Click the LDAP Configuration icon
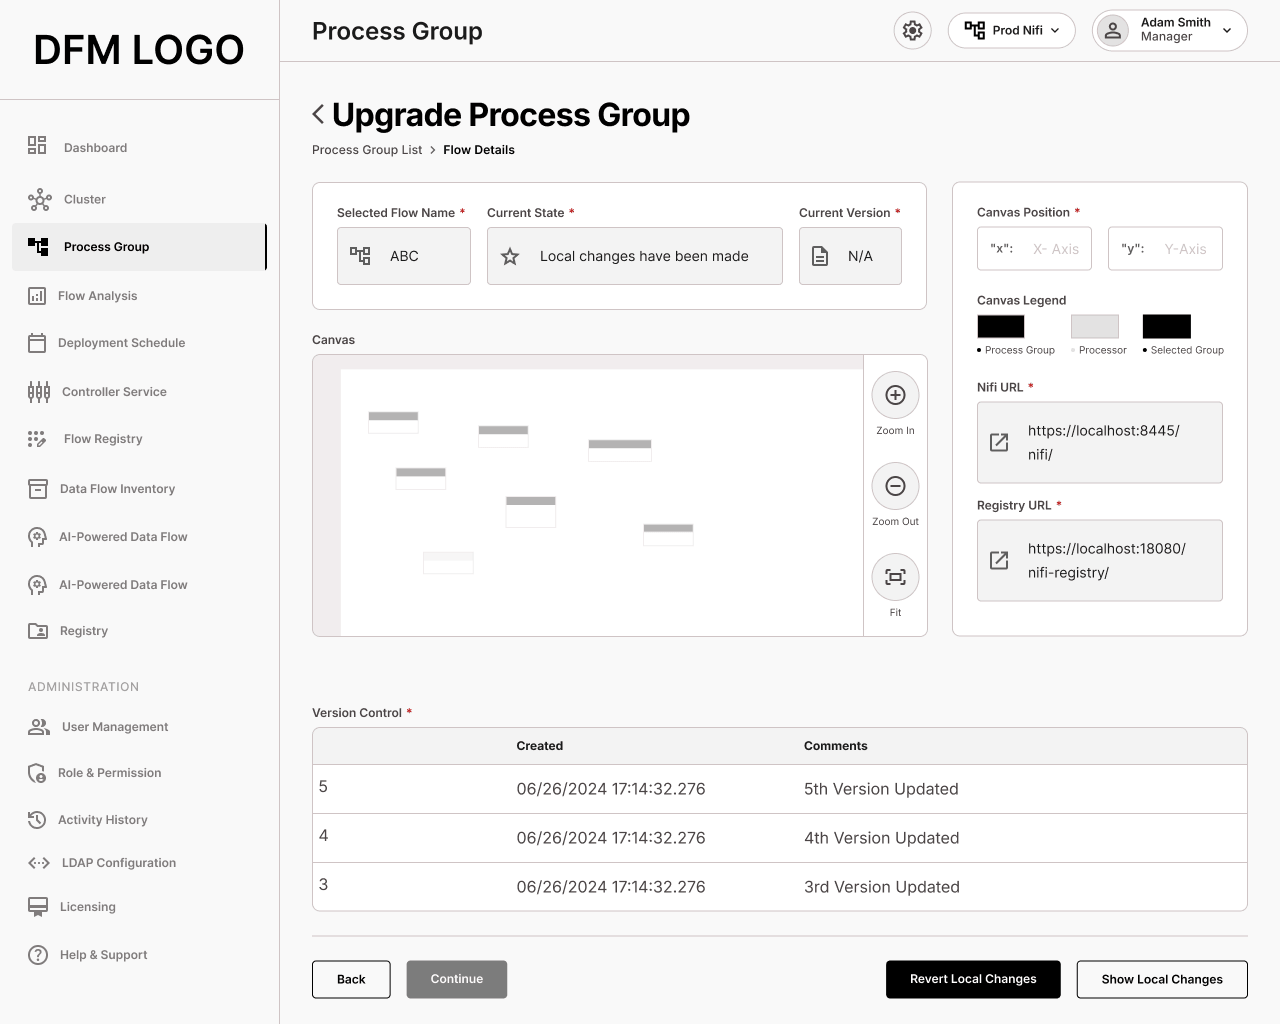Image resolution: width=1280 pixels, height=1026 pixels. pos(39,863)
